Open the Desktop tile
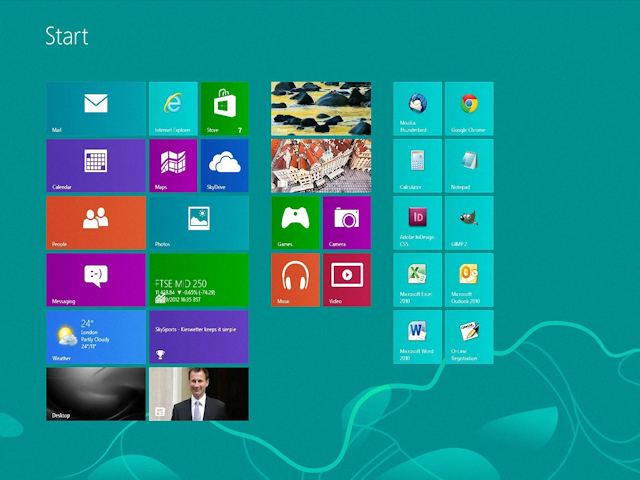The image size is (640, 480). coord(96,393)
